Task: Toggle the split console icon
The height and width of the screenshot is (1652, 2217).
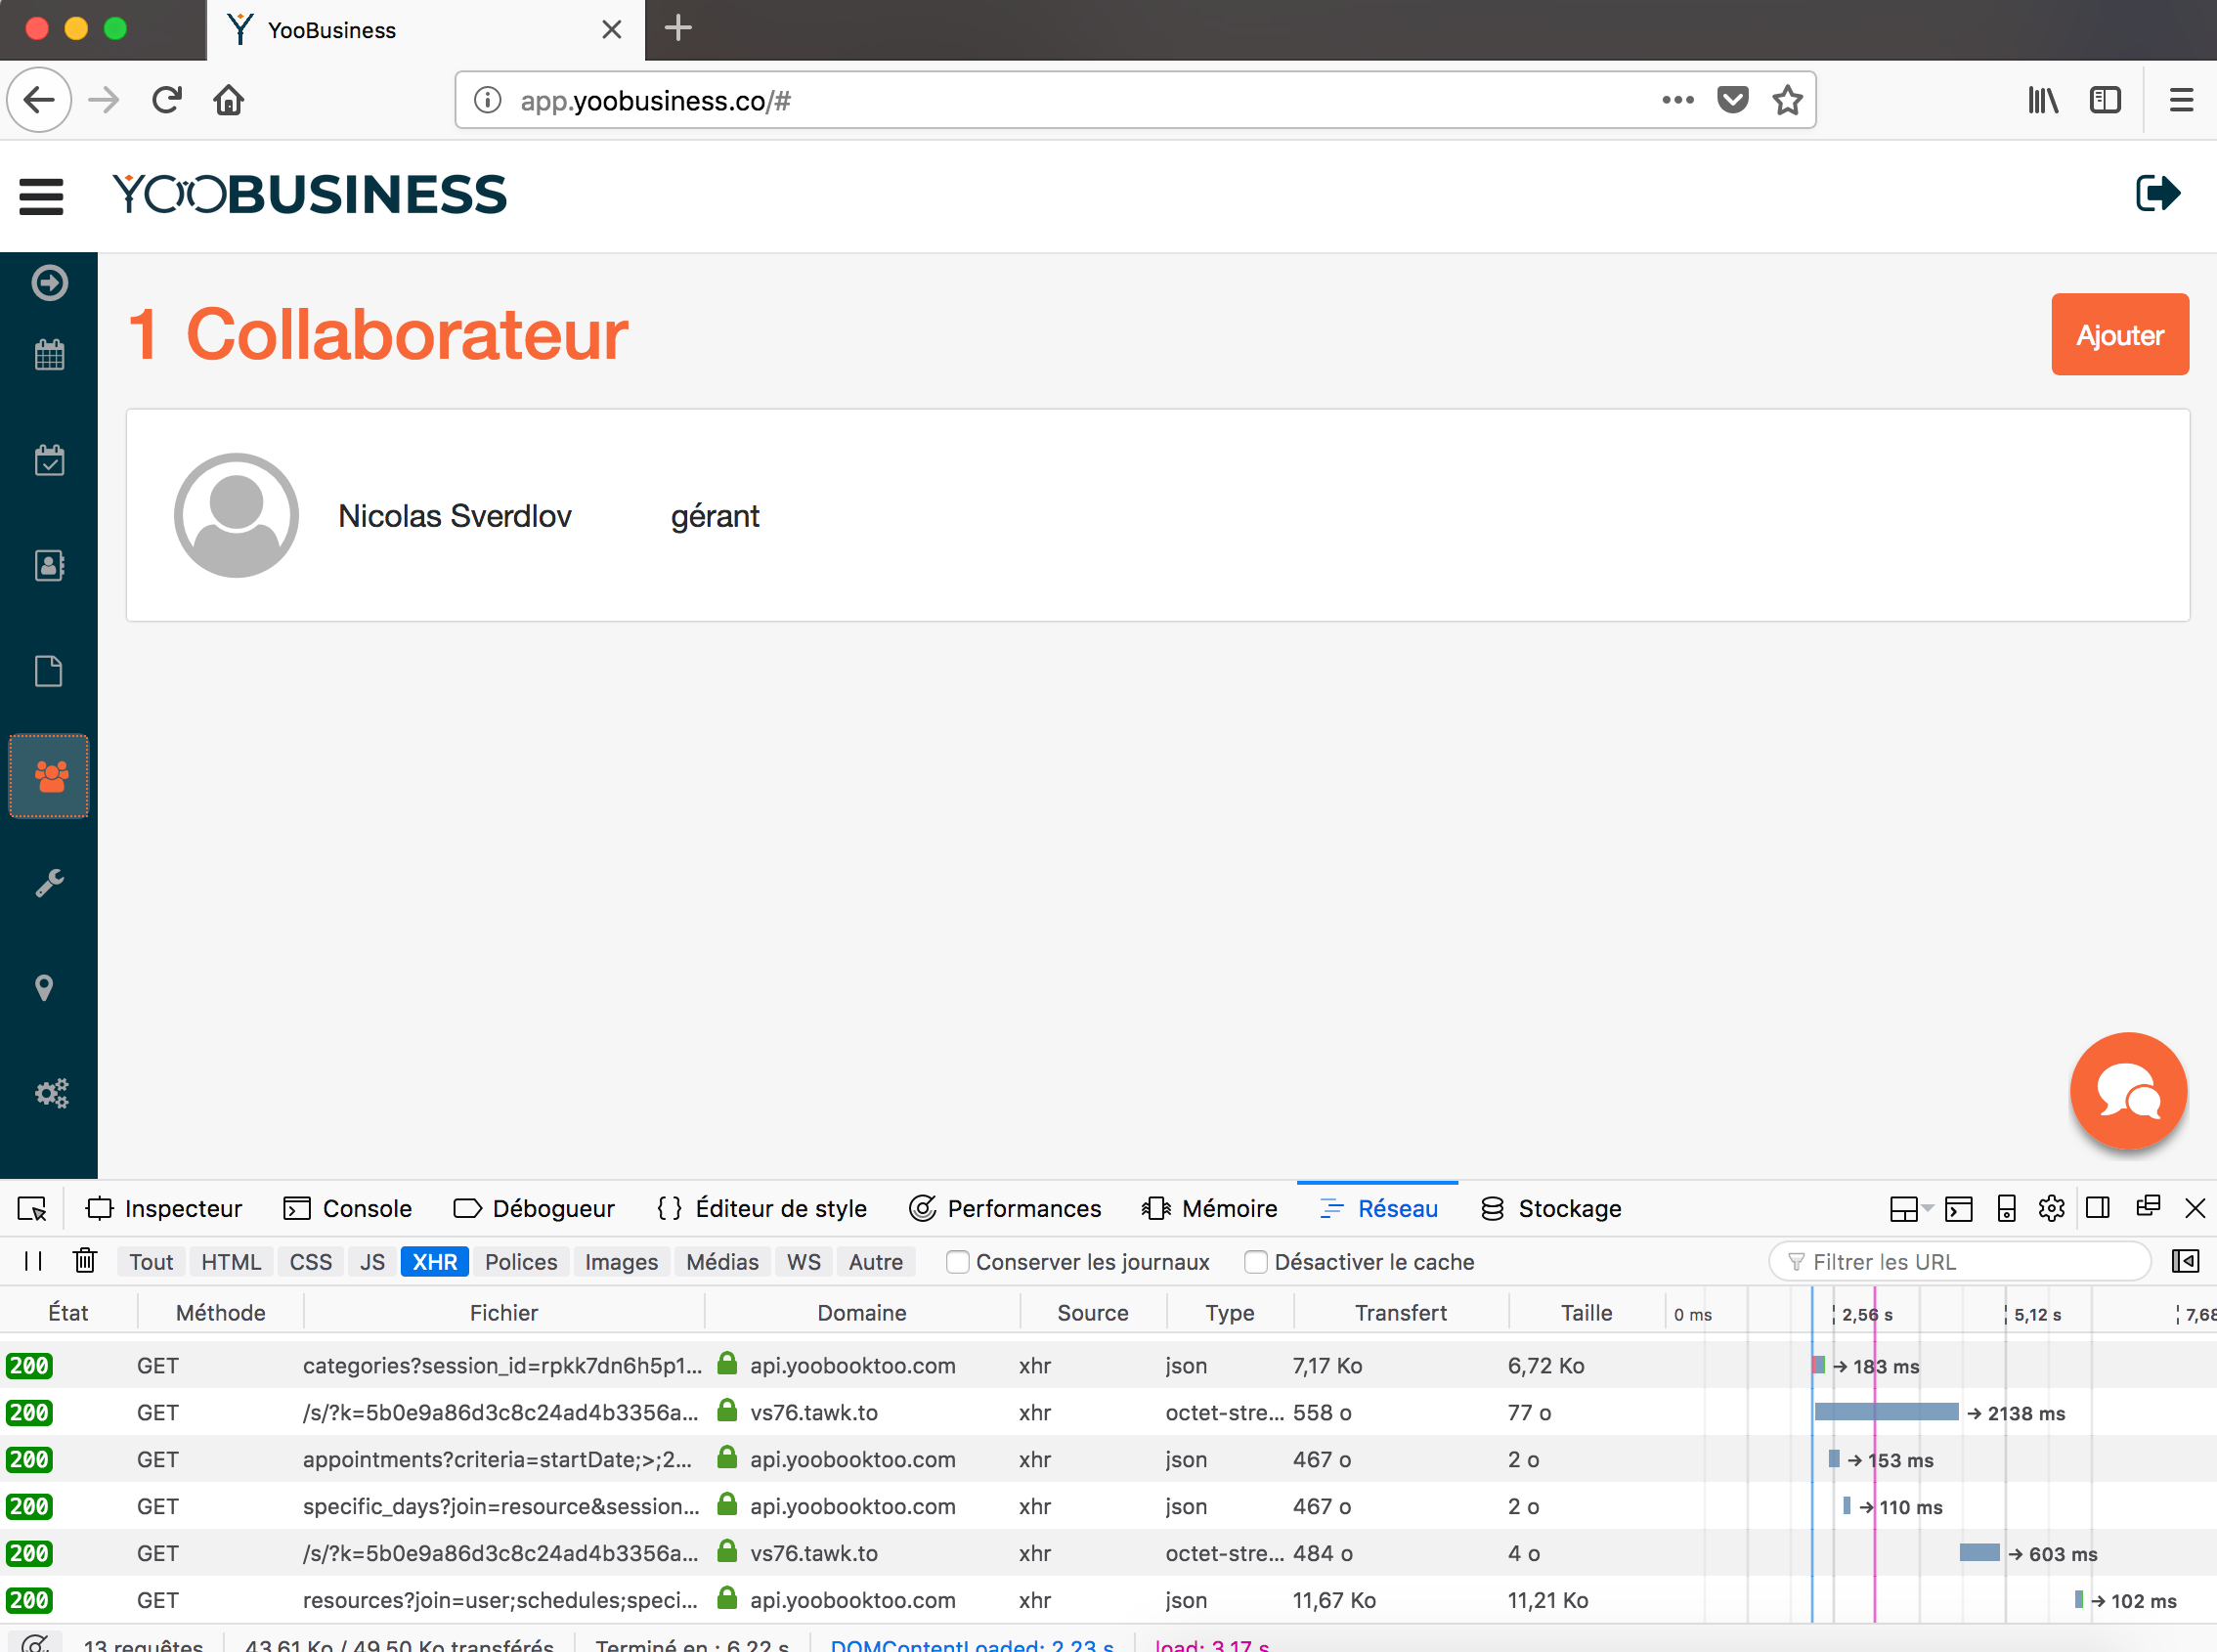Action: coord(1958,1208)
